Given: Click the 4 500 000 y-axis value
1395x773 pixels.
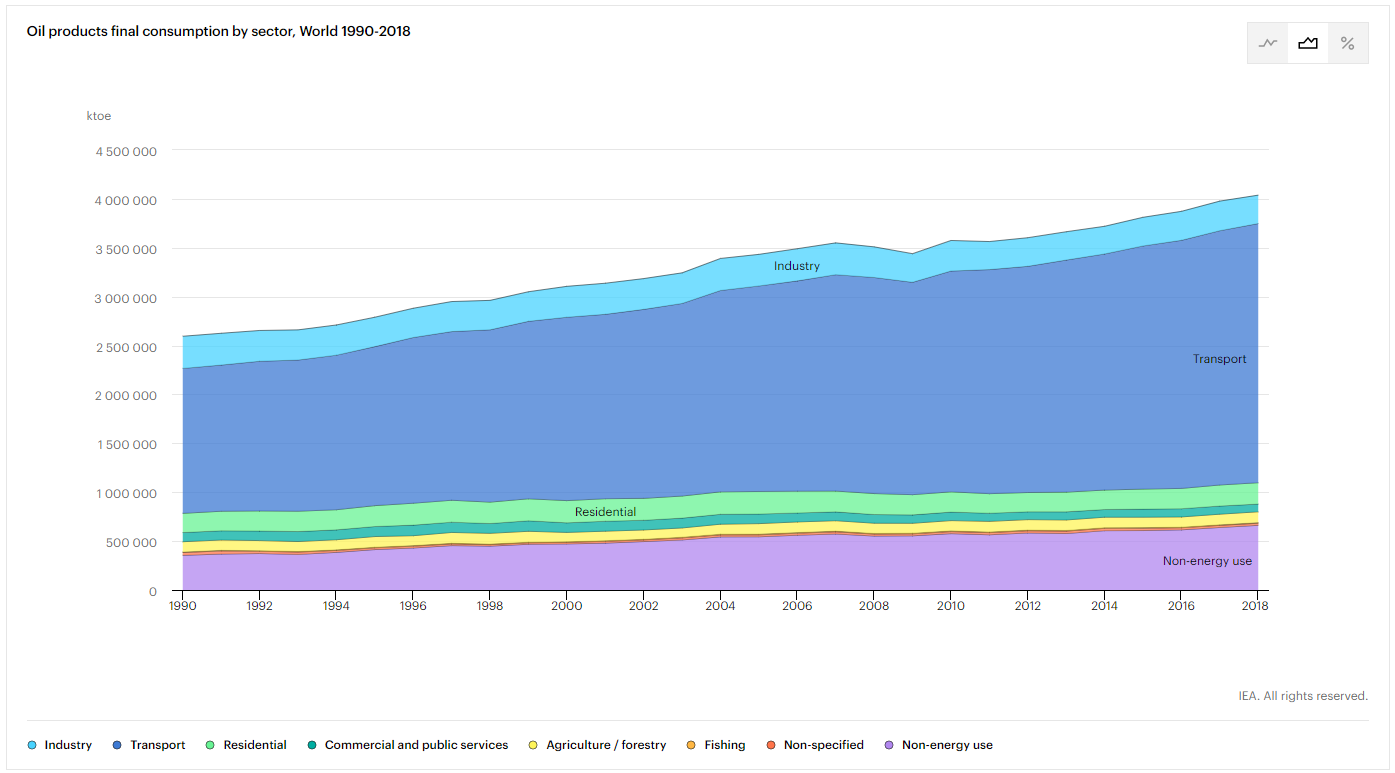Looking at the screenshot, I should point(125,151).
